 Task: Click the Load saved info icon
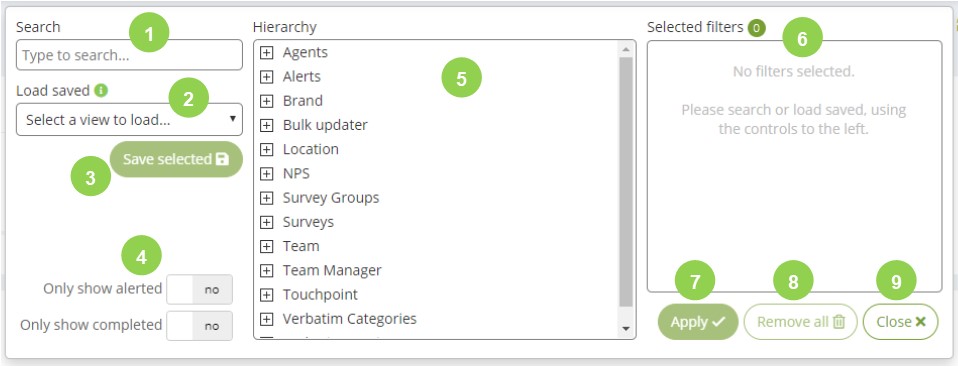click(x=101, y=91)
